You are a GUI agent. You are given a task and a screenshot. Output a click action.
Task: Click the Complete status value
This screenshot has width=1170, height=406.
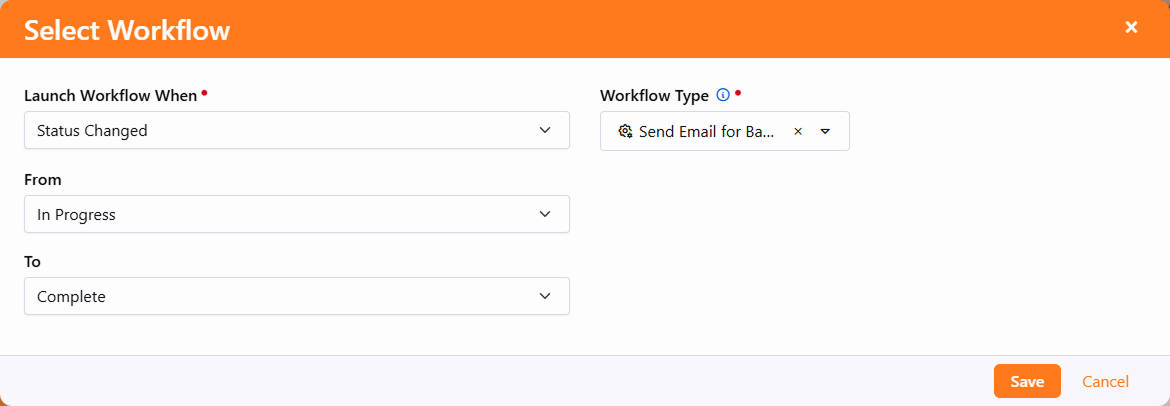point(71,296)
